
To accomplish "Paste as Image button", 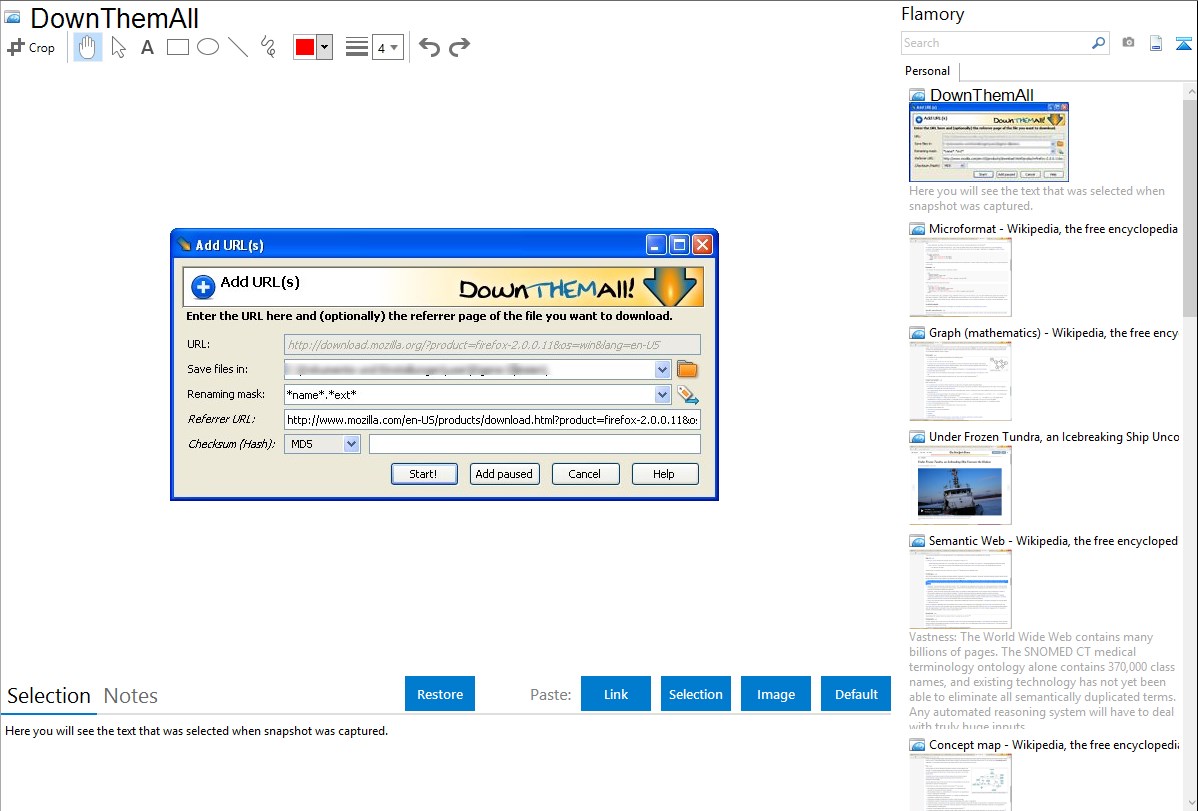I will point(775,694).
